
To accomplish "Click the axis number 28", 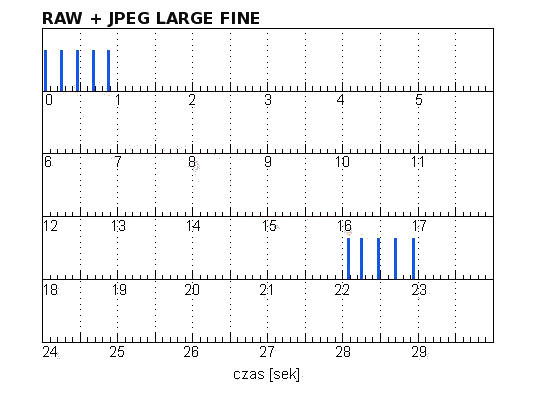I will 343,352.
